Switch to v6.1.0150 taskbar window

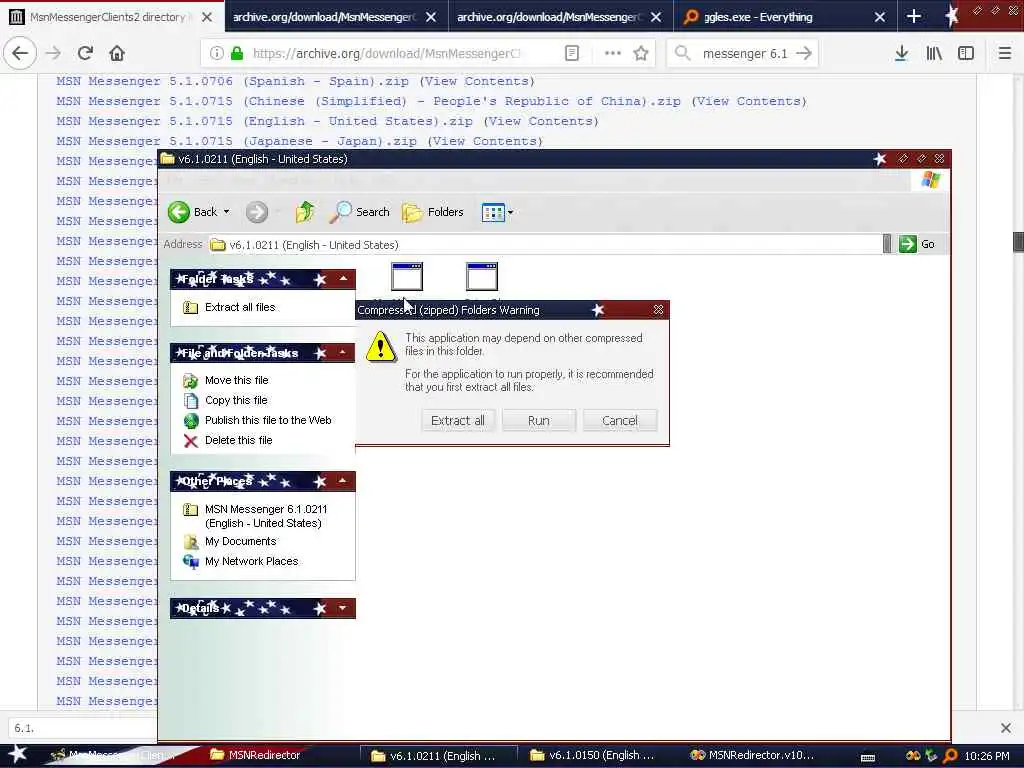[x=592, y=755]
